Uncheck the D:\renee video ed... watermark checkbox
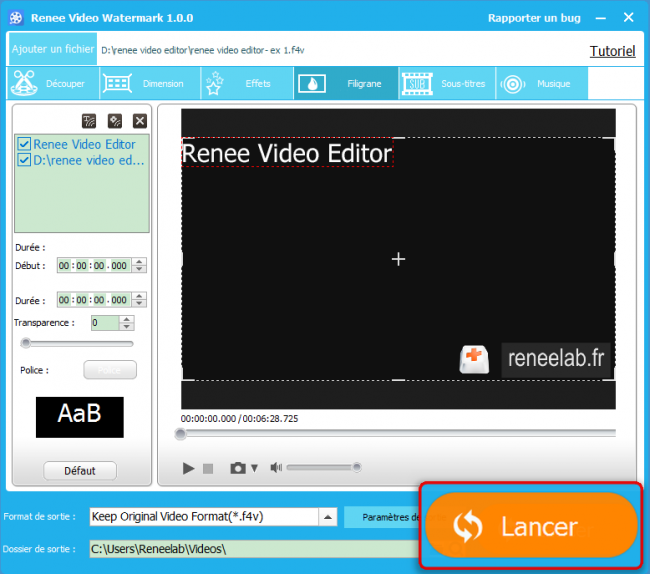Viewport: 650px width, 574px height. tap(24, 160)
